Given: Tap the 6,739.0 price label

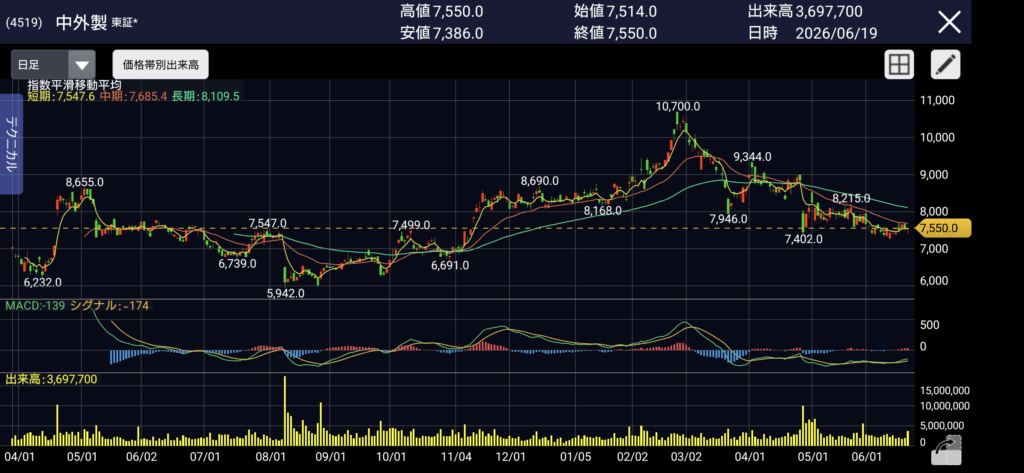Looking at the screenshot, I should tap(237, 263).
